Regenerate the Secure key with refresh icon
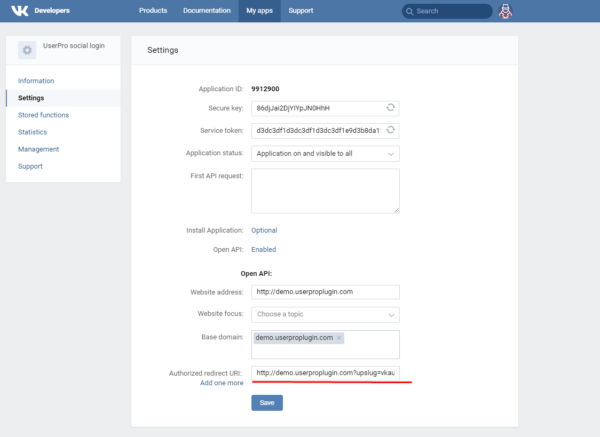The width and height of the screenshot is (600, 437). [x=391, y=107]
